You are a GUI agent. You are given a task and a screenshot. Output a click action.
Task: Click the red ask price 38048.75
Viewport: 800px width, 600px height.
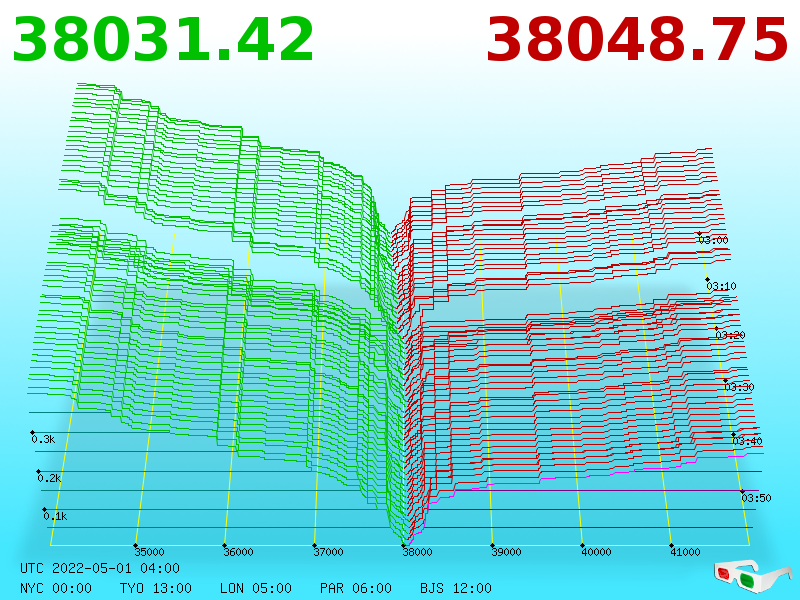pyautogui.click(x=637, y=40)
